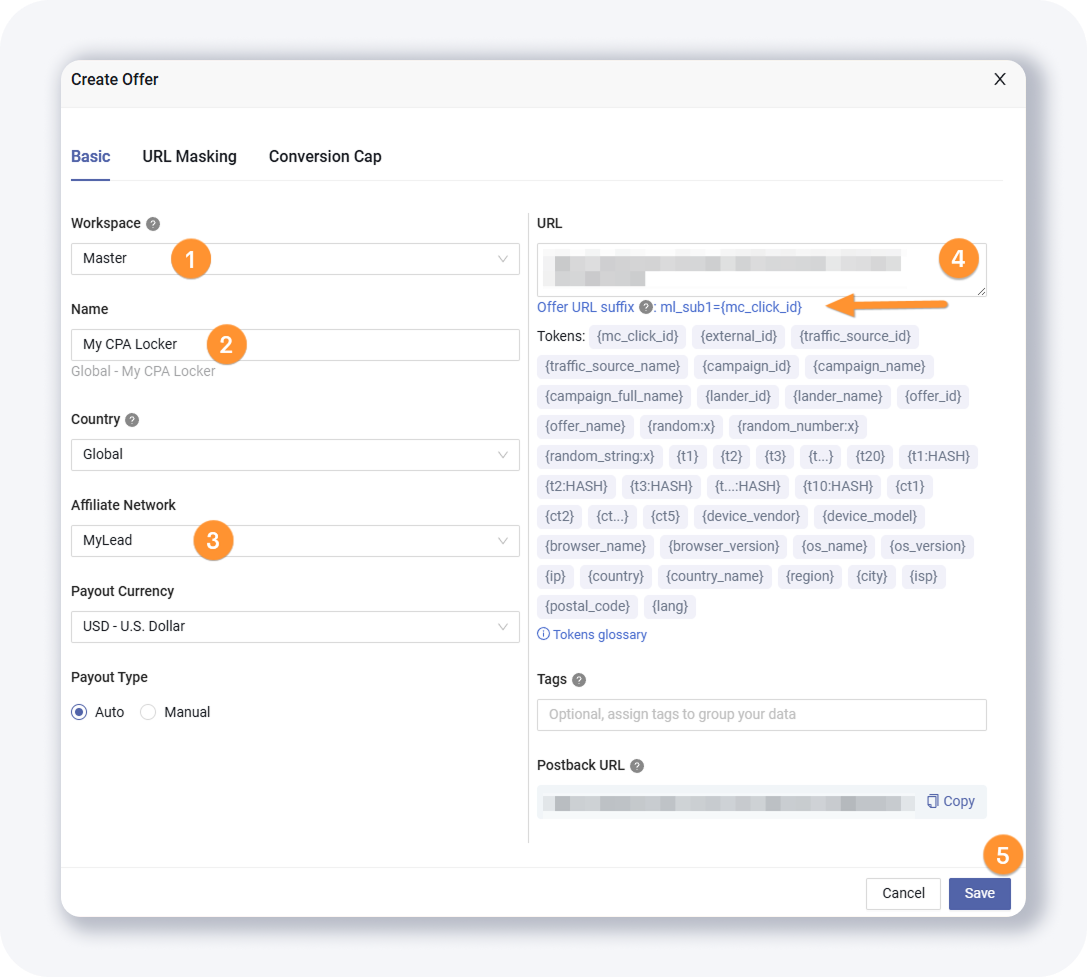1087x977 pixels.
Task: Click the Postback URL help icon
Action: 637,766
